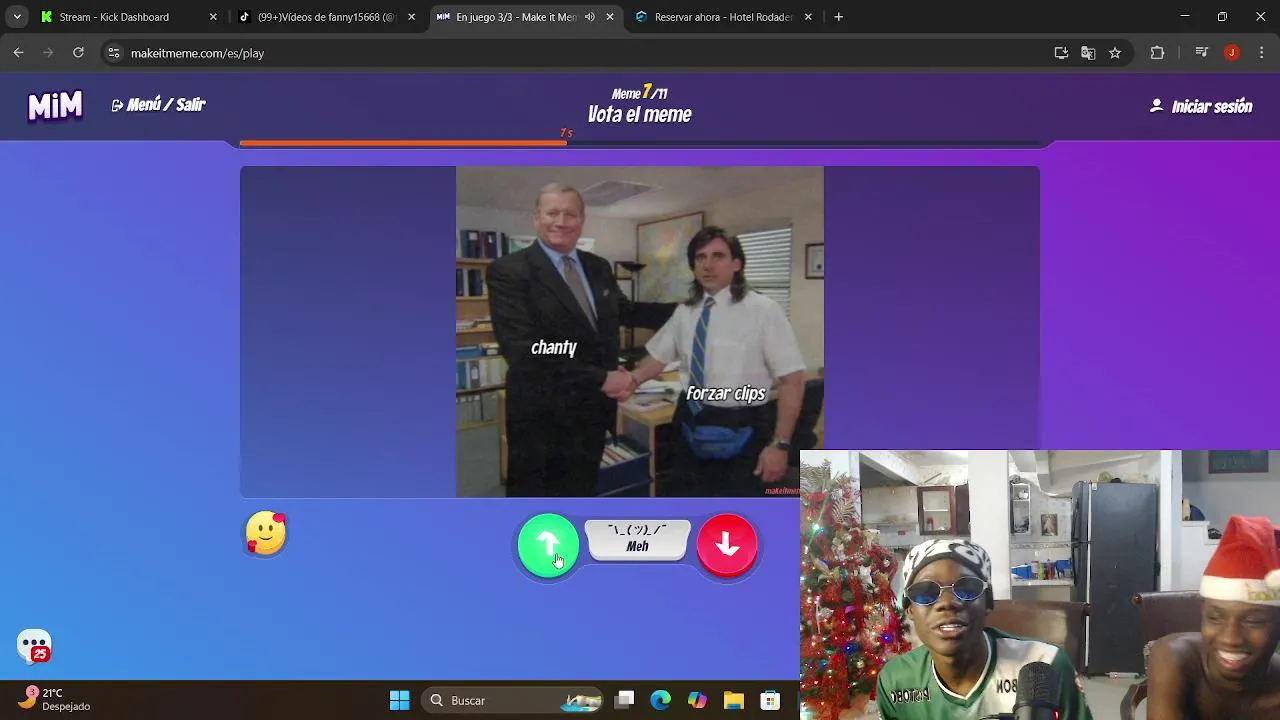Click the 'Vota el meme' heading
The image size is (1280, 720).
pyautogui.click(x=640, y=115)
